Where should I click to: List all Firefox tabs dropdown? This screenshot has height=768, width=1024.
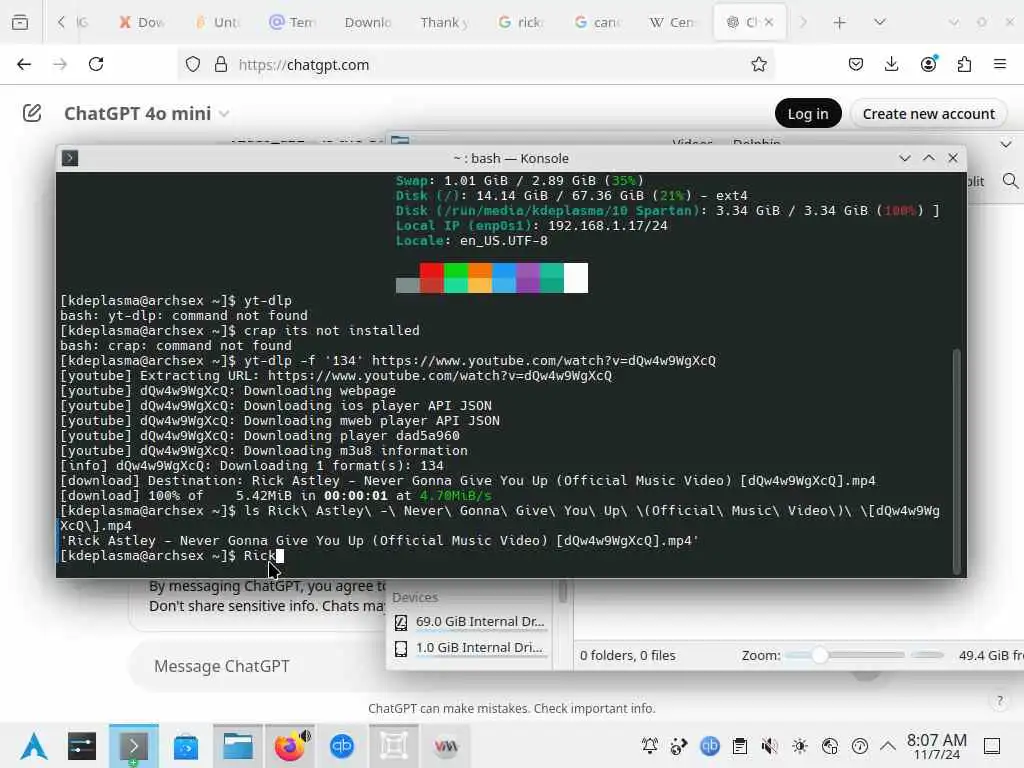pos(880,22)
